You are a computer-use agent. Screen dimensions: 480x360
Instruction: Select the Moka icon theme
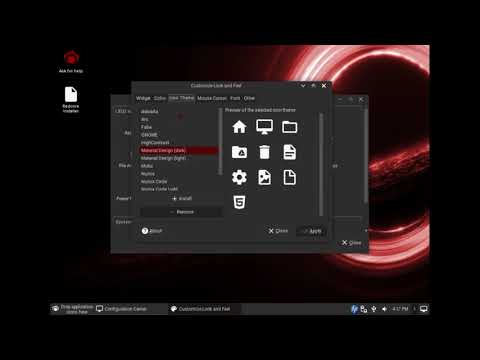click(x=179, y=166)
